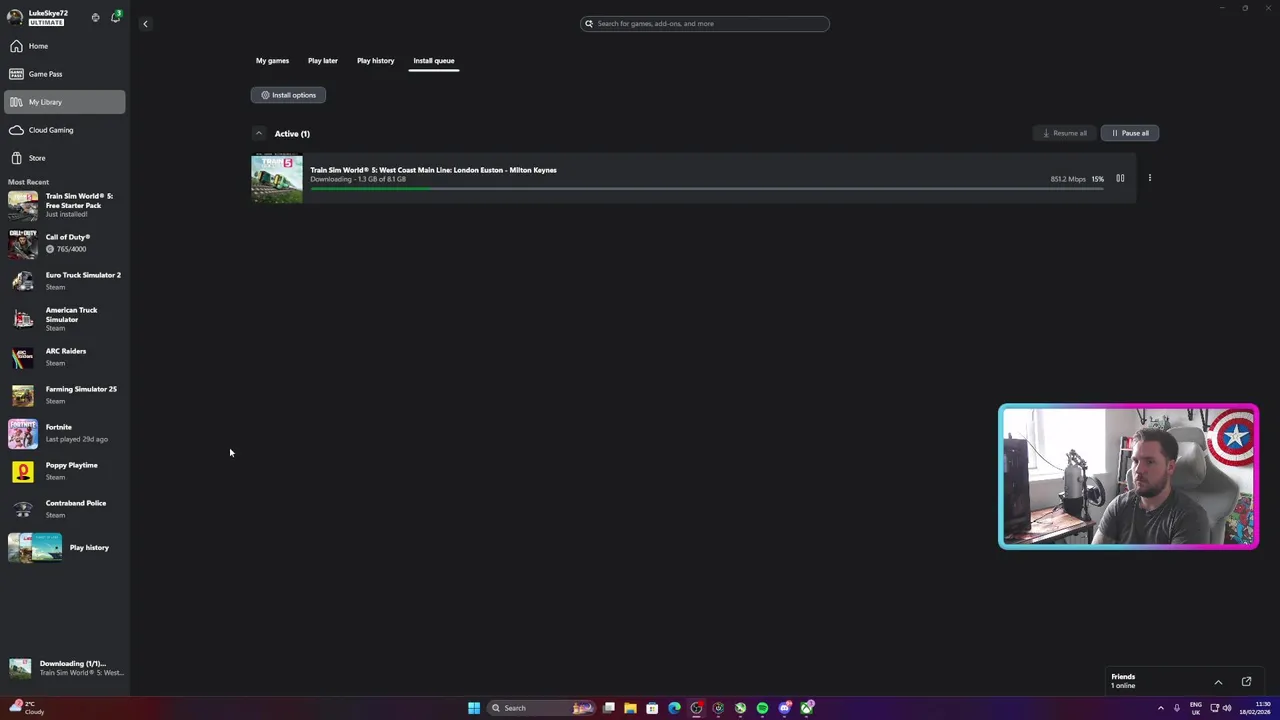Open Home in the sidebar
This screenshot has width=1280, height=720.
(65, 46)
